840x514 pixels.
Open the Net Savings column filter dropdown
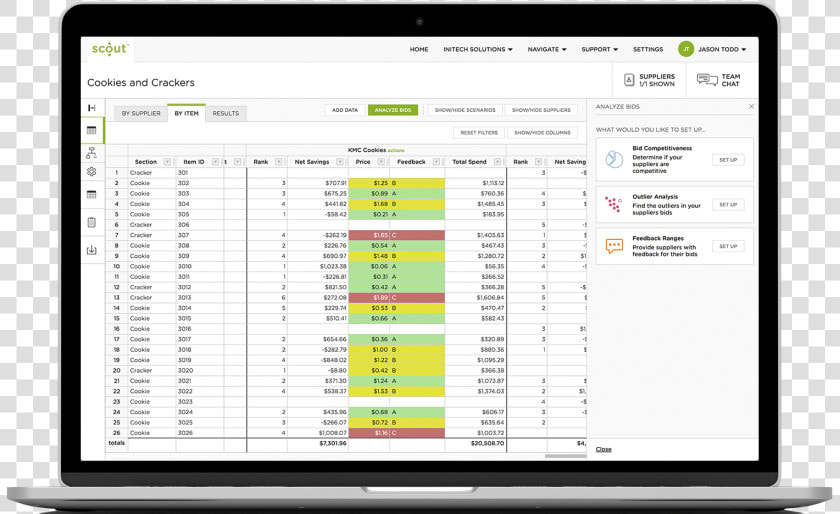(340, 162)
